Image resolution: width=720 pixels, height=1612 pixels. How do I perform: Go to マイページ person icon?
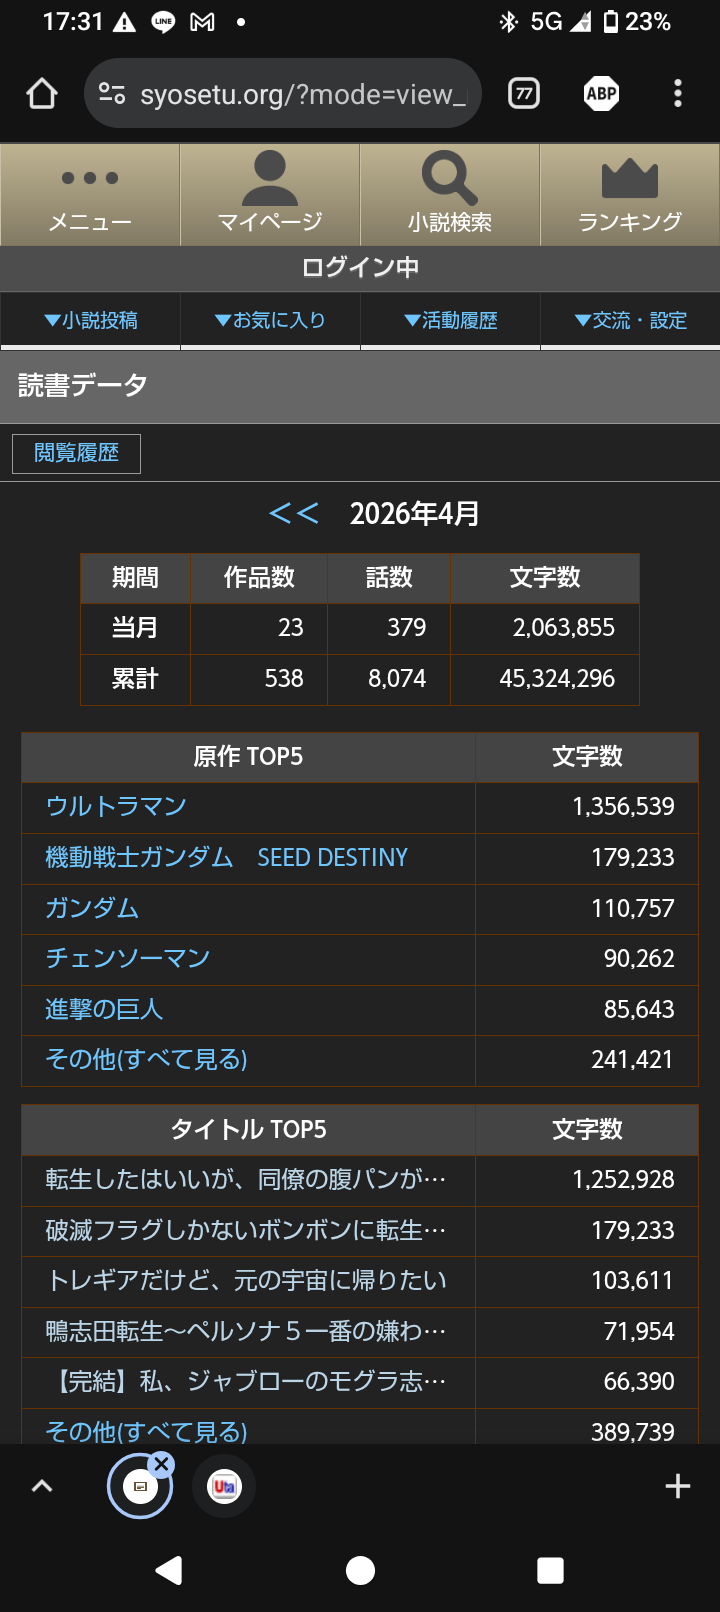point(270,179)
